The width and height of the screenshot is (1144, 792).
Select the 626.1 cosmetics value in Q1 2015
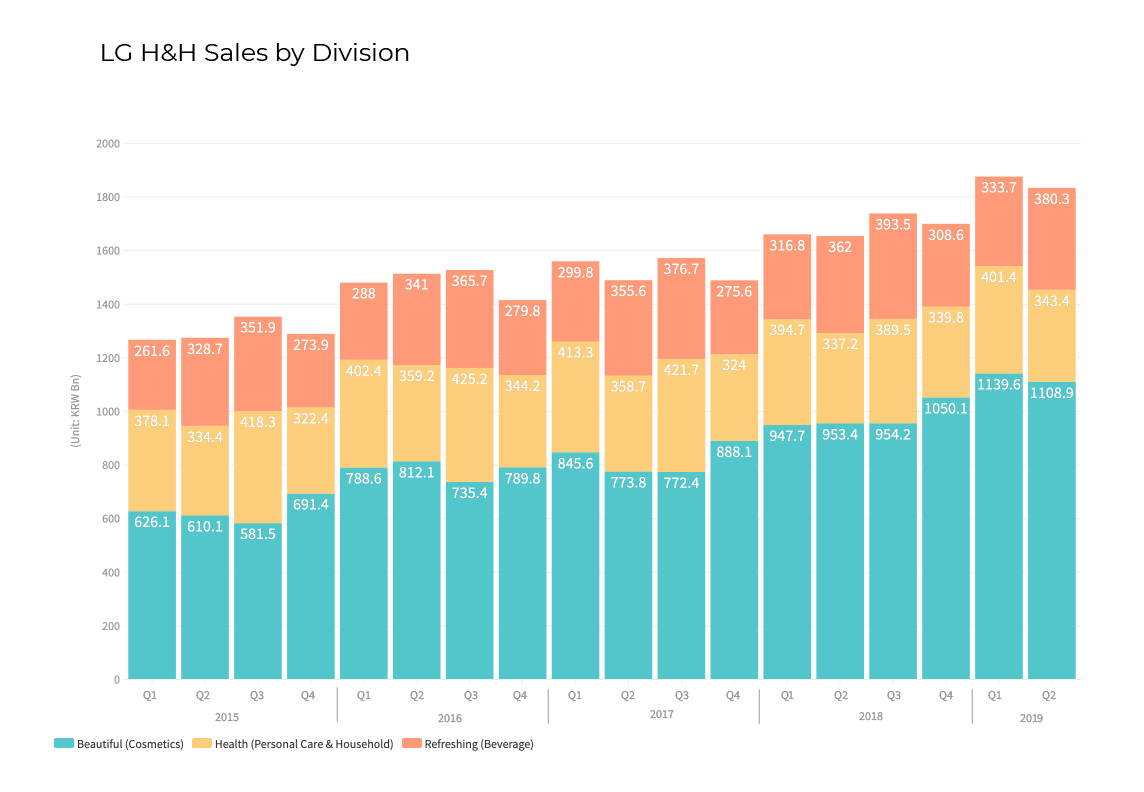pos(152,522)
